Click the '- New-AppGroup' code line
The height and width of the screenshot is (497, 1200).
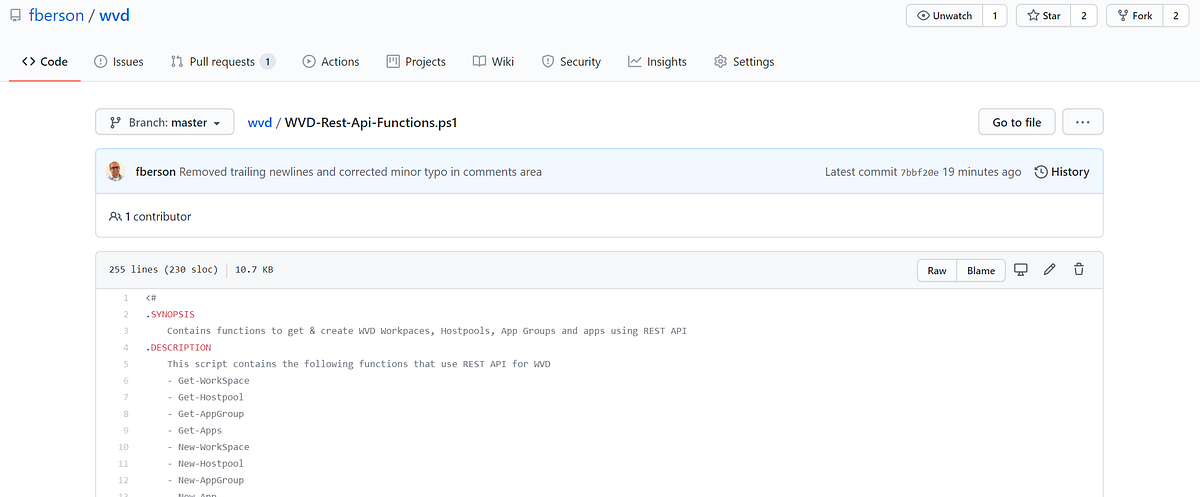[x=205, y=480]
